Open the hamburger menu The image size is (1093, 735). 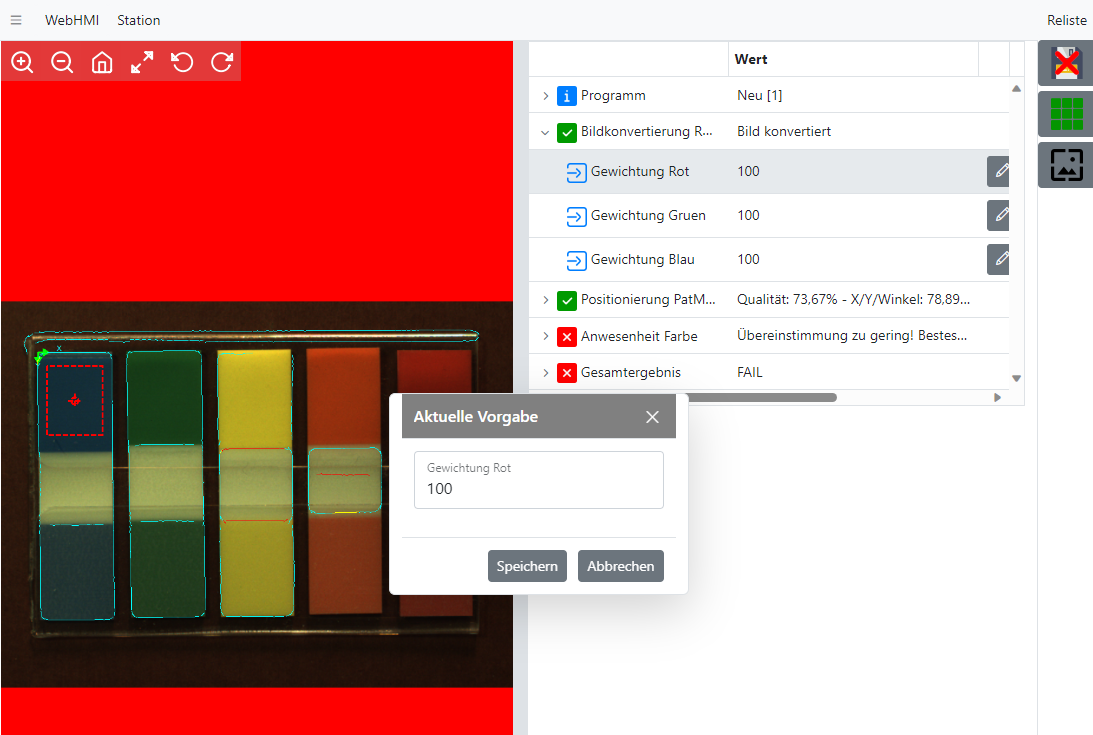click(x=16, y=20)
